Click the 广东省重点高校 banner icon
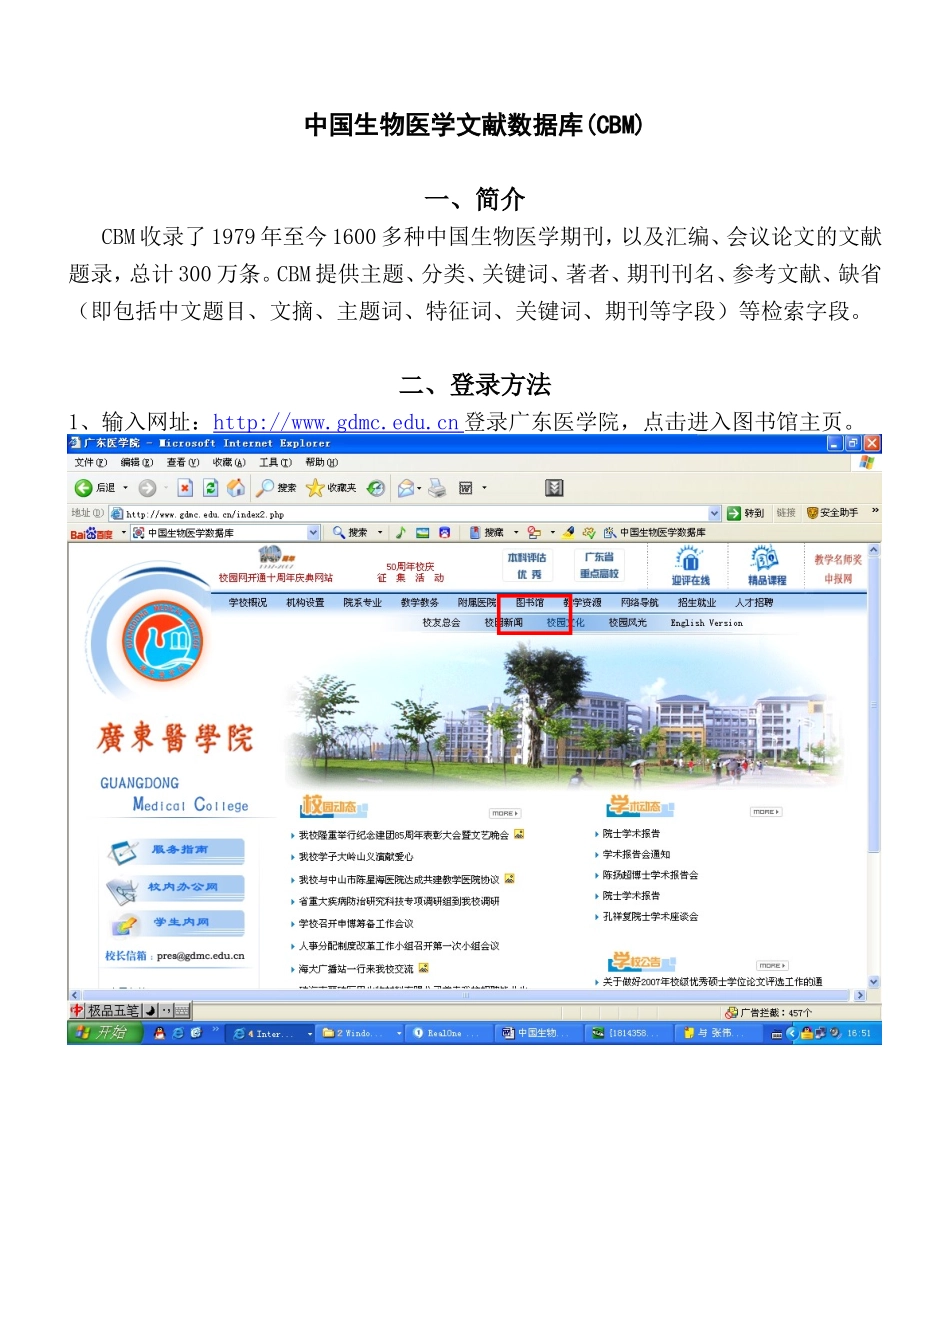 pyautogui.click(x=599, y=566)
